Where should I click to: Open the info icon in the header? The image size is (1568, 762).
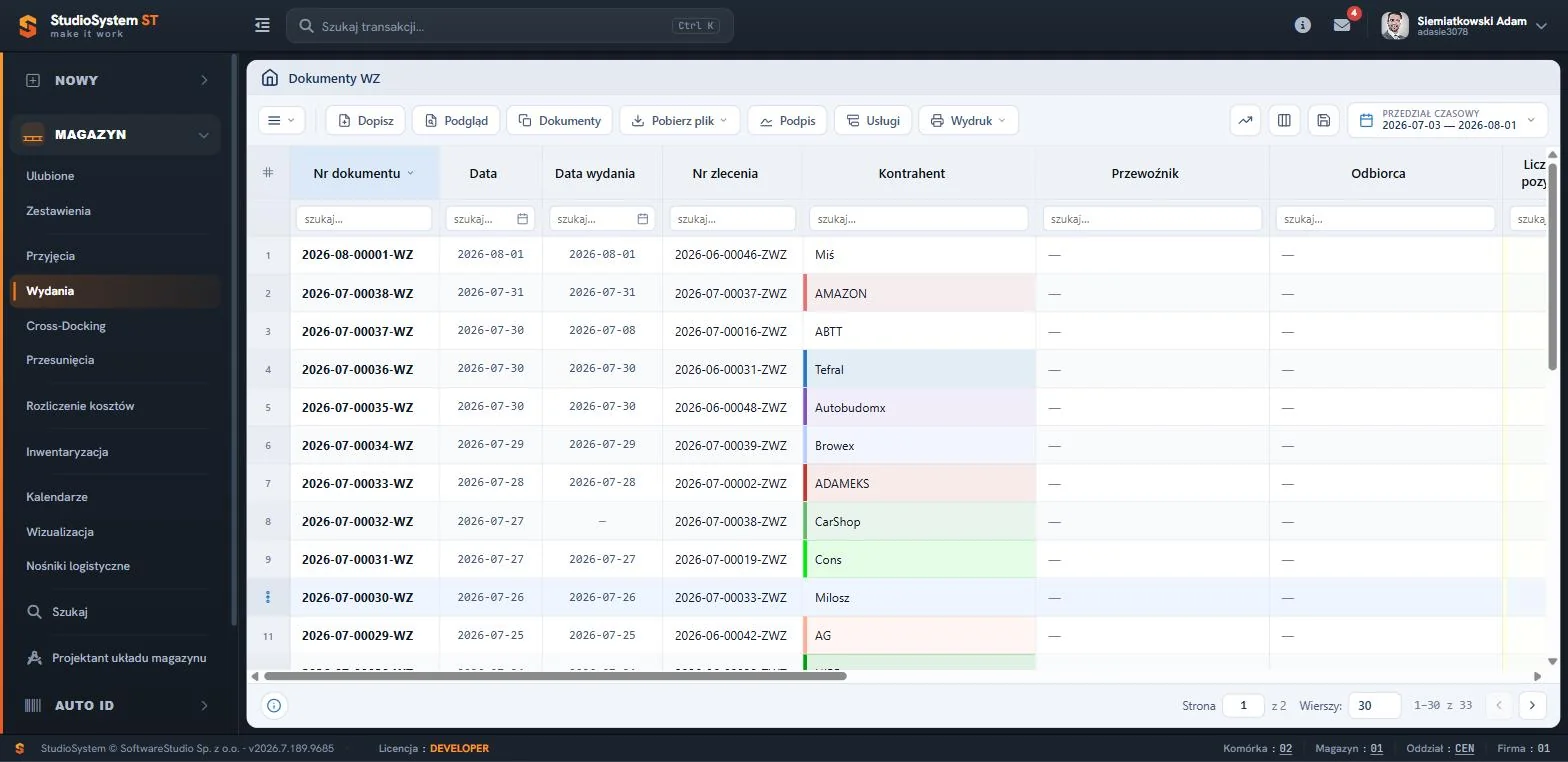click(x=1302, y=26)
